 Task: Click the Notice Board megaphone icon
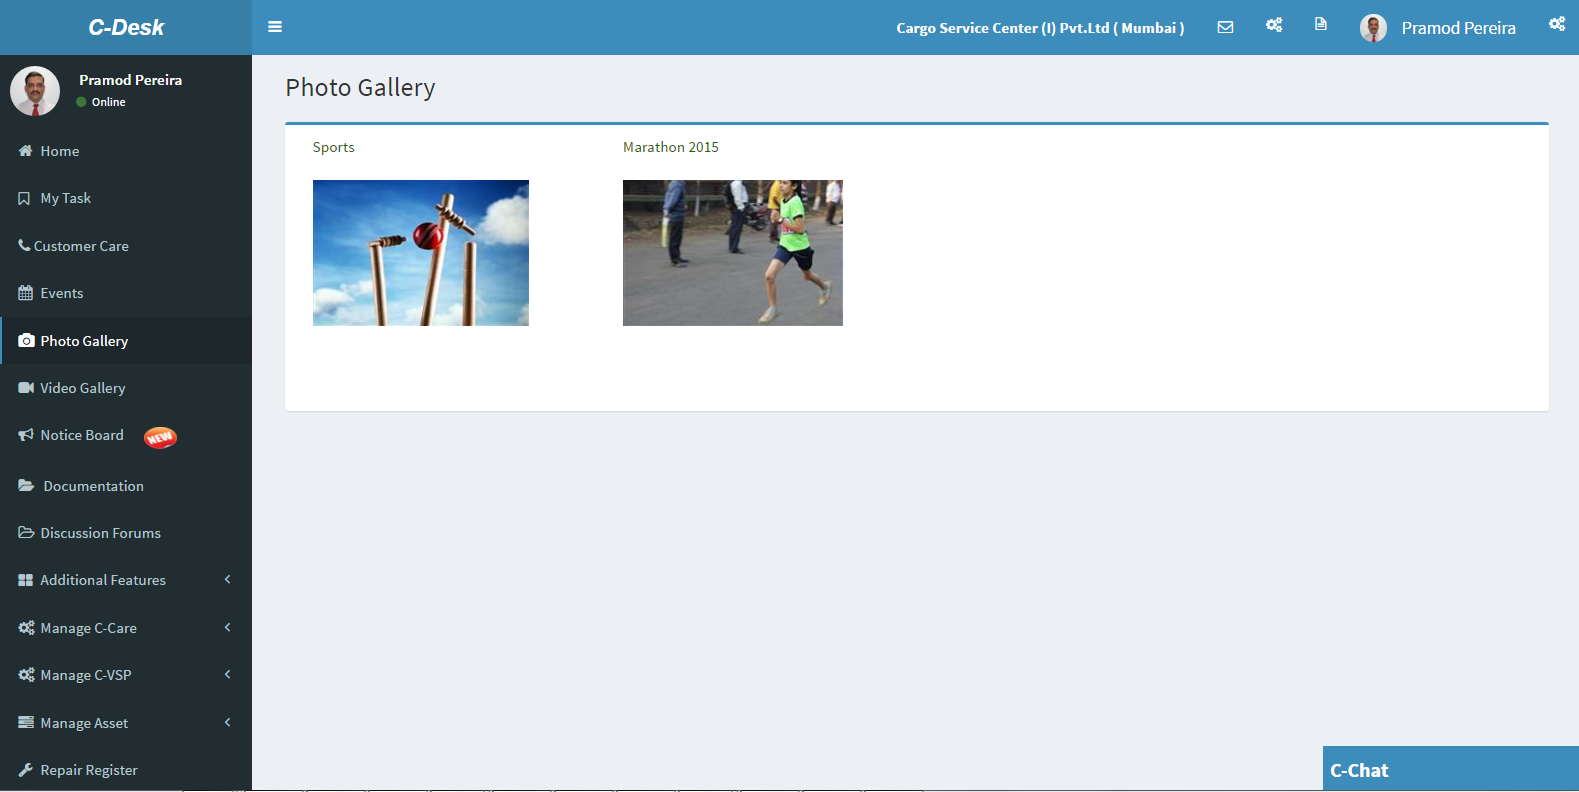tap(26, 435)
